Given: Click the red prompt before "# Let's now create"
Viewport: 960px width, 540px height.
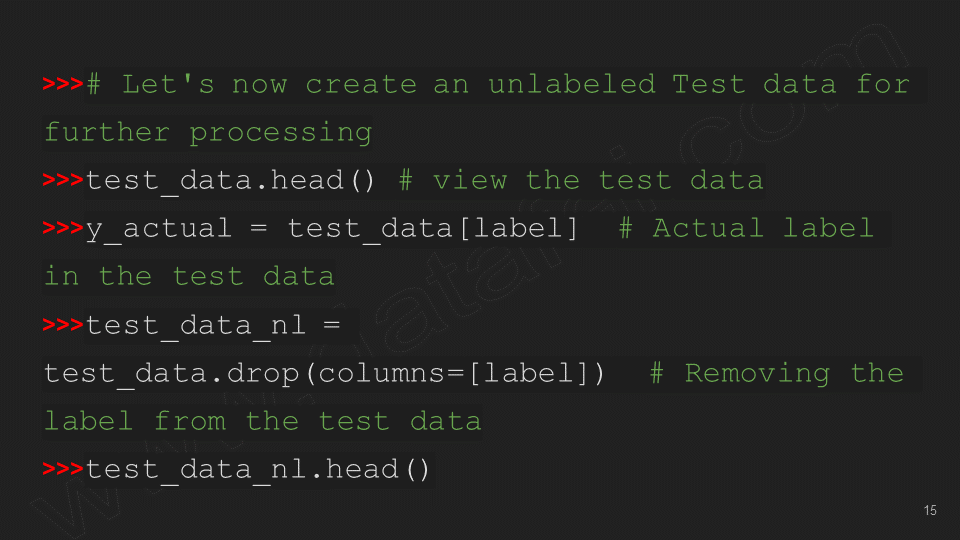Looking at the screenshot, I should pos(63,84).
